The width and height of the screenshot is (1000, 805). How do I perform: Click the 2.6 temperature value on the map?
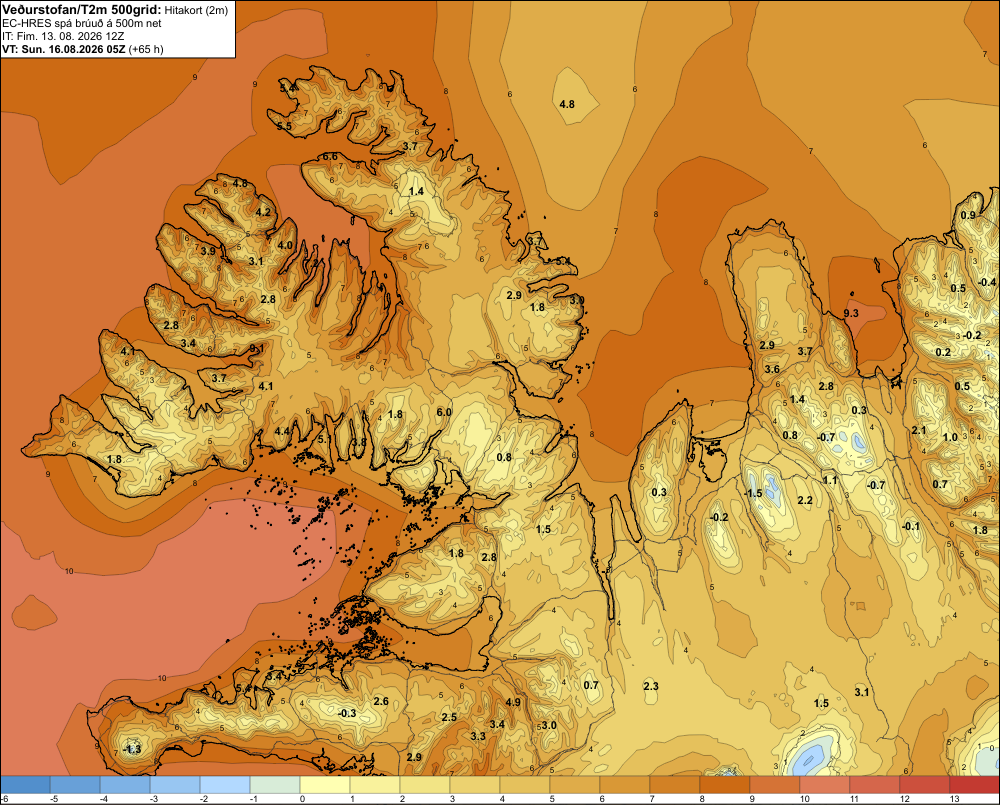[x=381, y=701]
